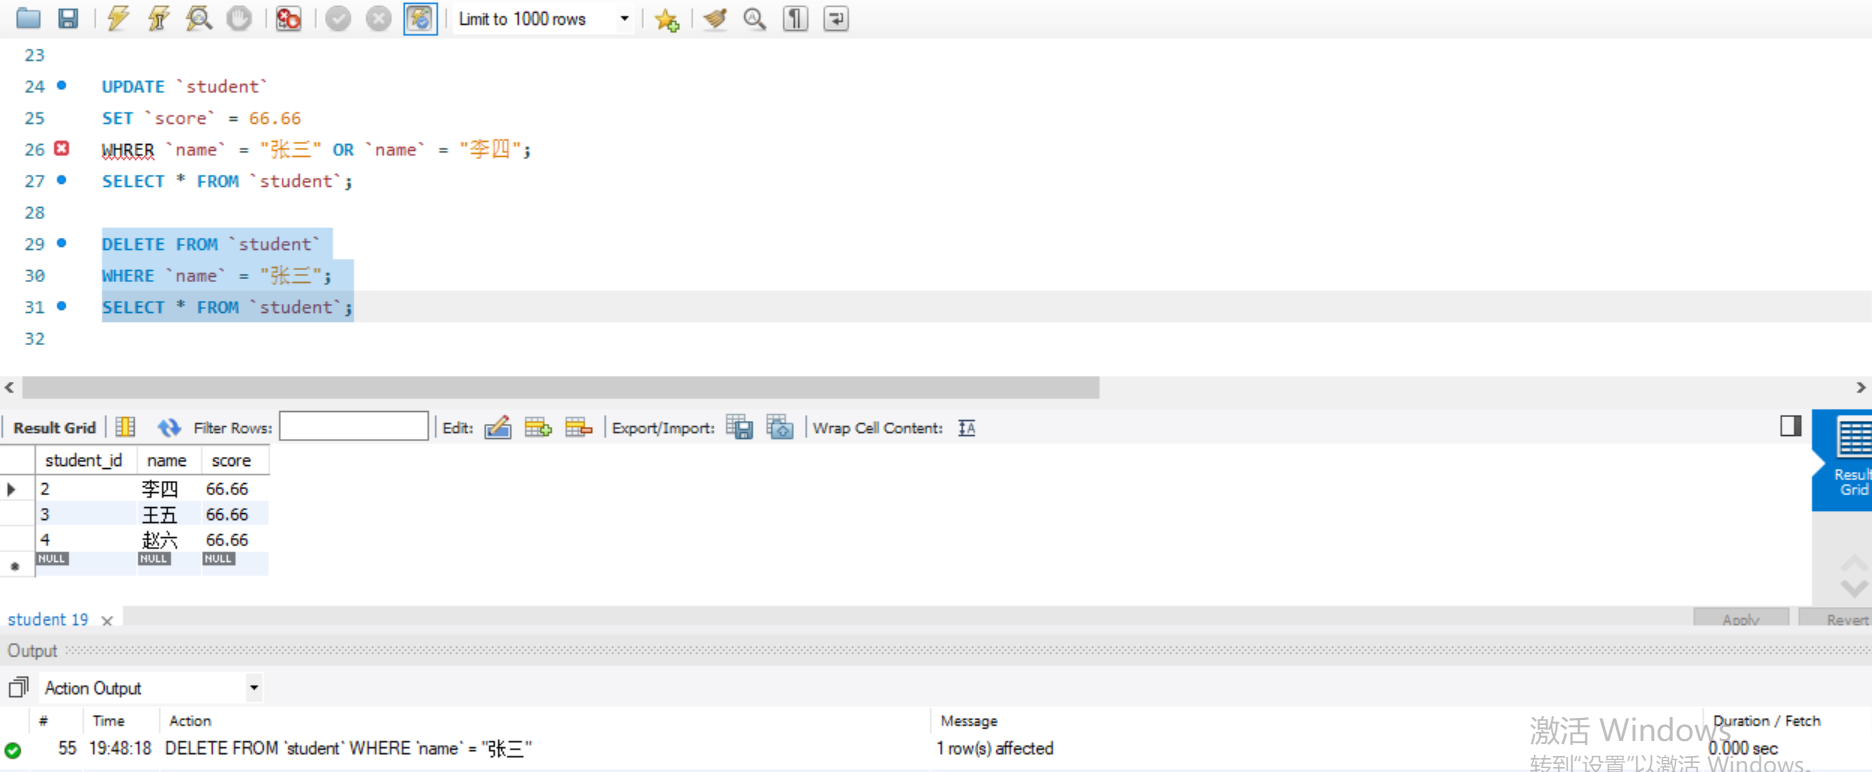Click the error marker on line 26
This screenshot has height=772, width=1872.
pyautogui.click(x=61, y=148)
